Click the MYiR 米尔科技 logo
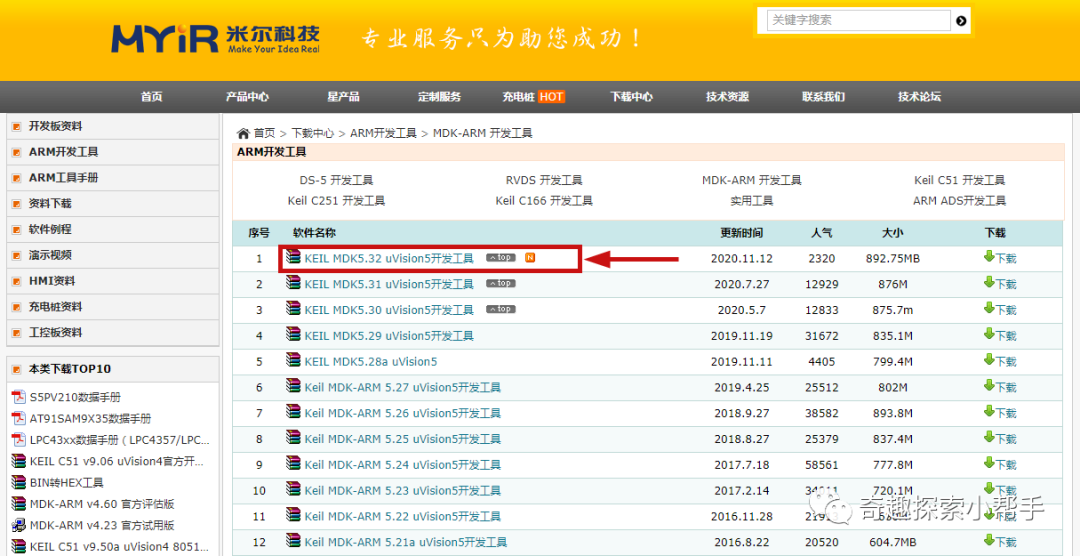The width and height of the screenshot is (1080, 556). (x=216, y=39)
